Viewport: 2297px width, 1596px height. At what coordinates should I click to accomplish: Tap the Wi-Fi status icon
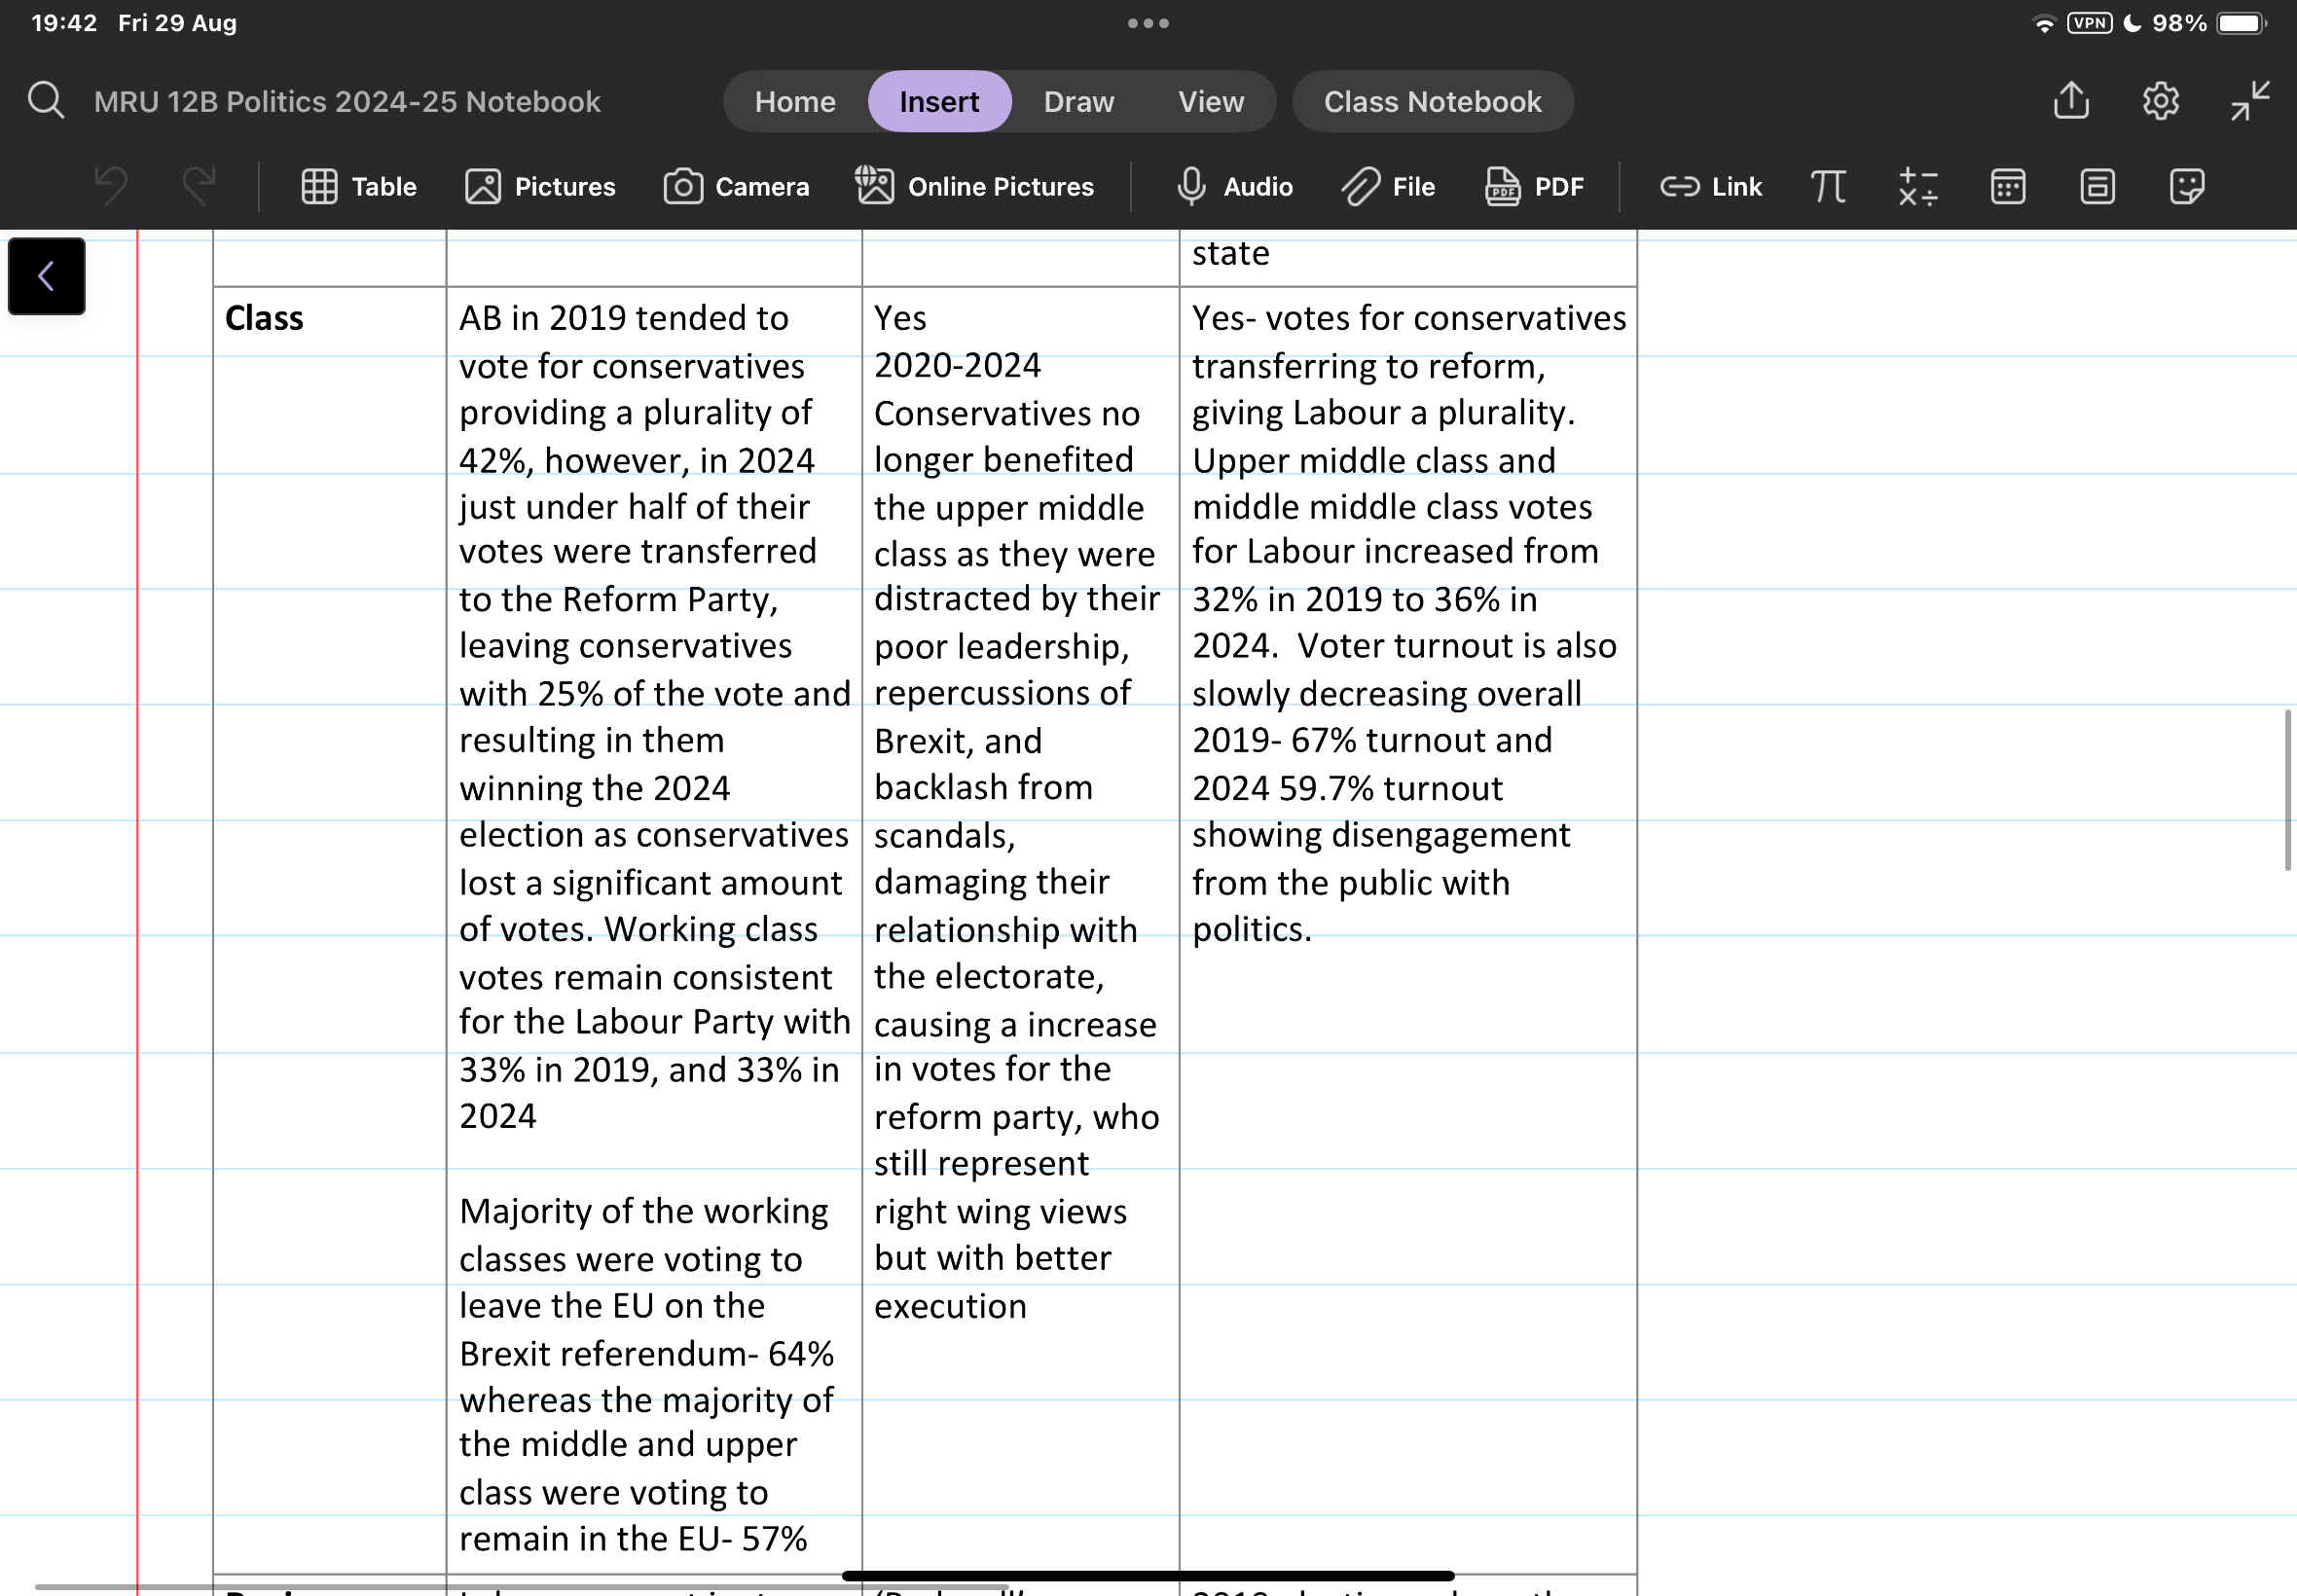(x=2044, y=24)
